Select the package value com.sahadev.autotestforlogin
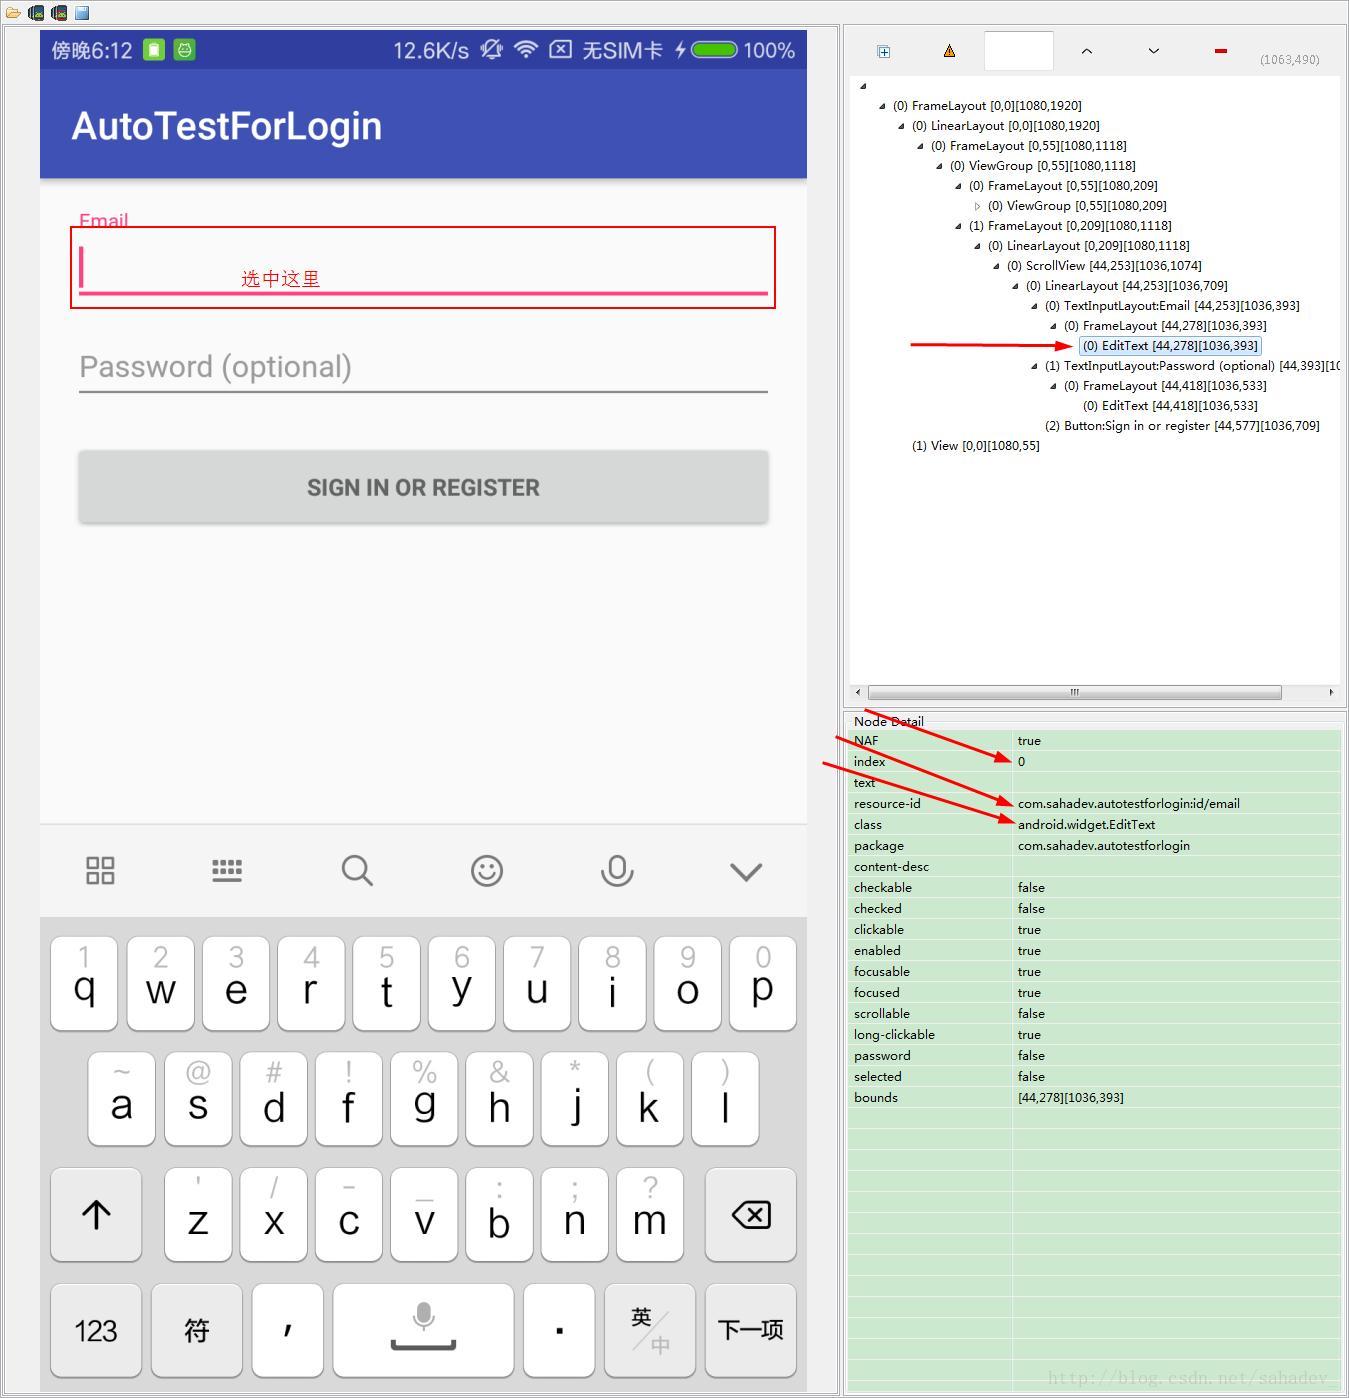The height and width of the screenshot is (1398, 1349). [1103, 846]
